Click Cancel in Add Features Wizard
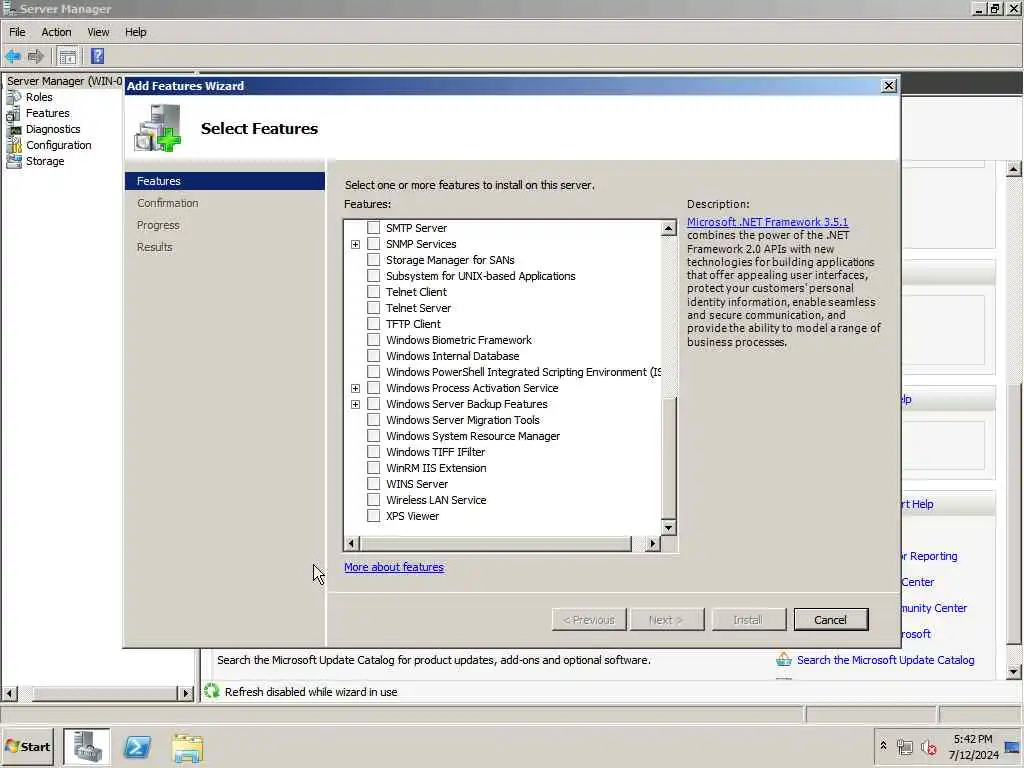The width and height of the screenshot is (1024, 768). click(x=831, y=620)
